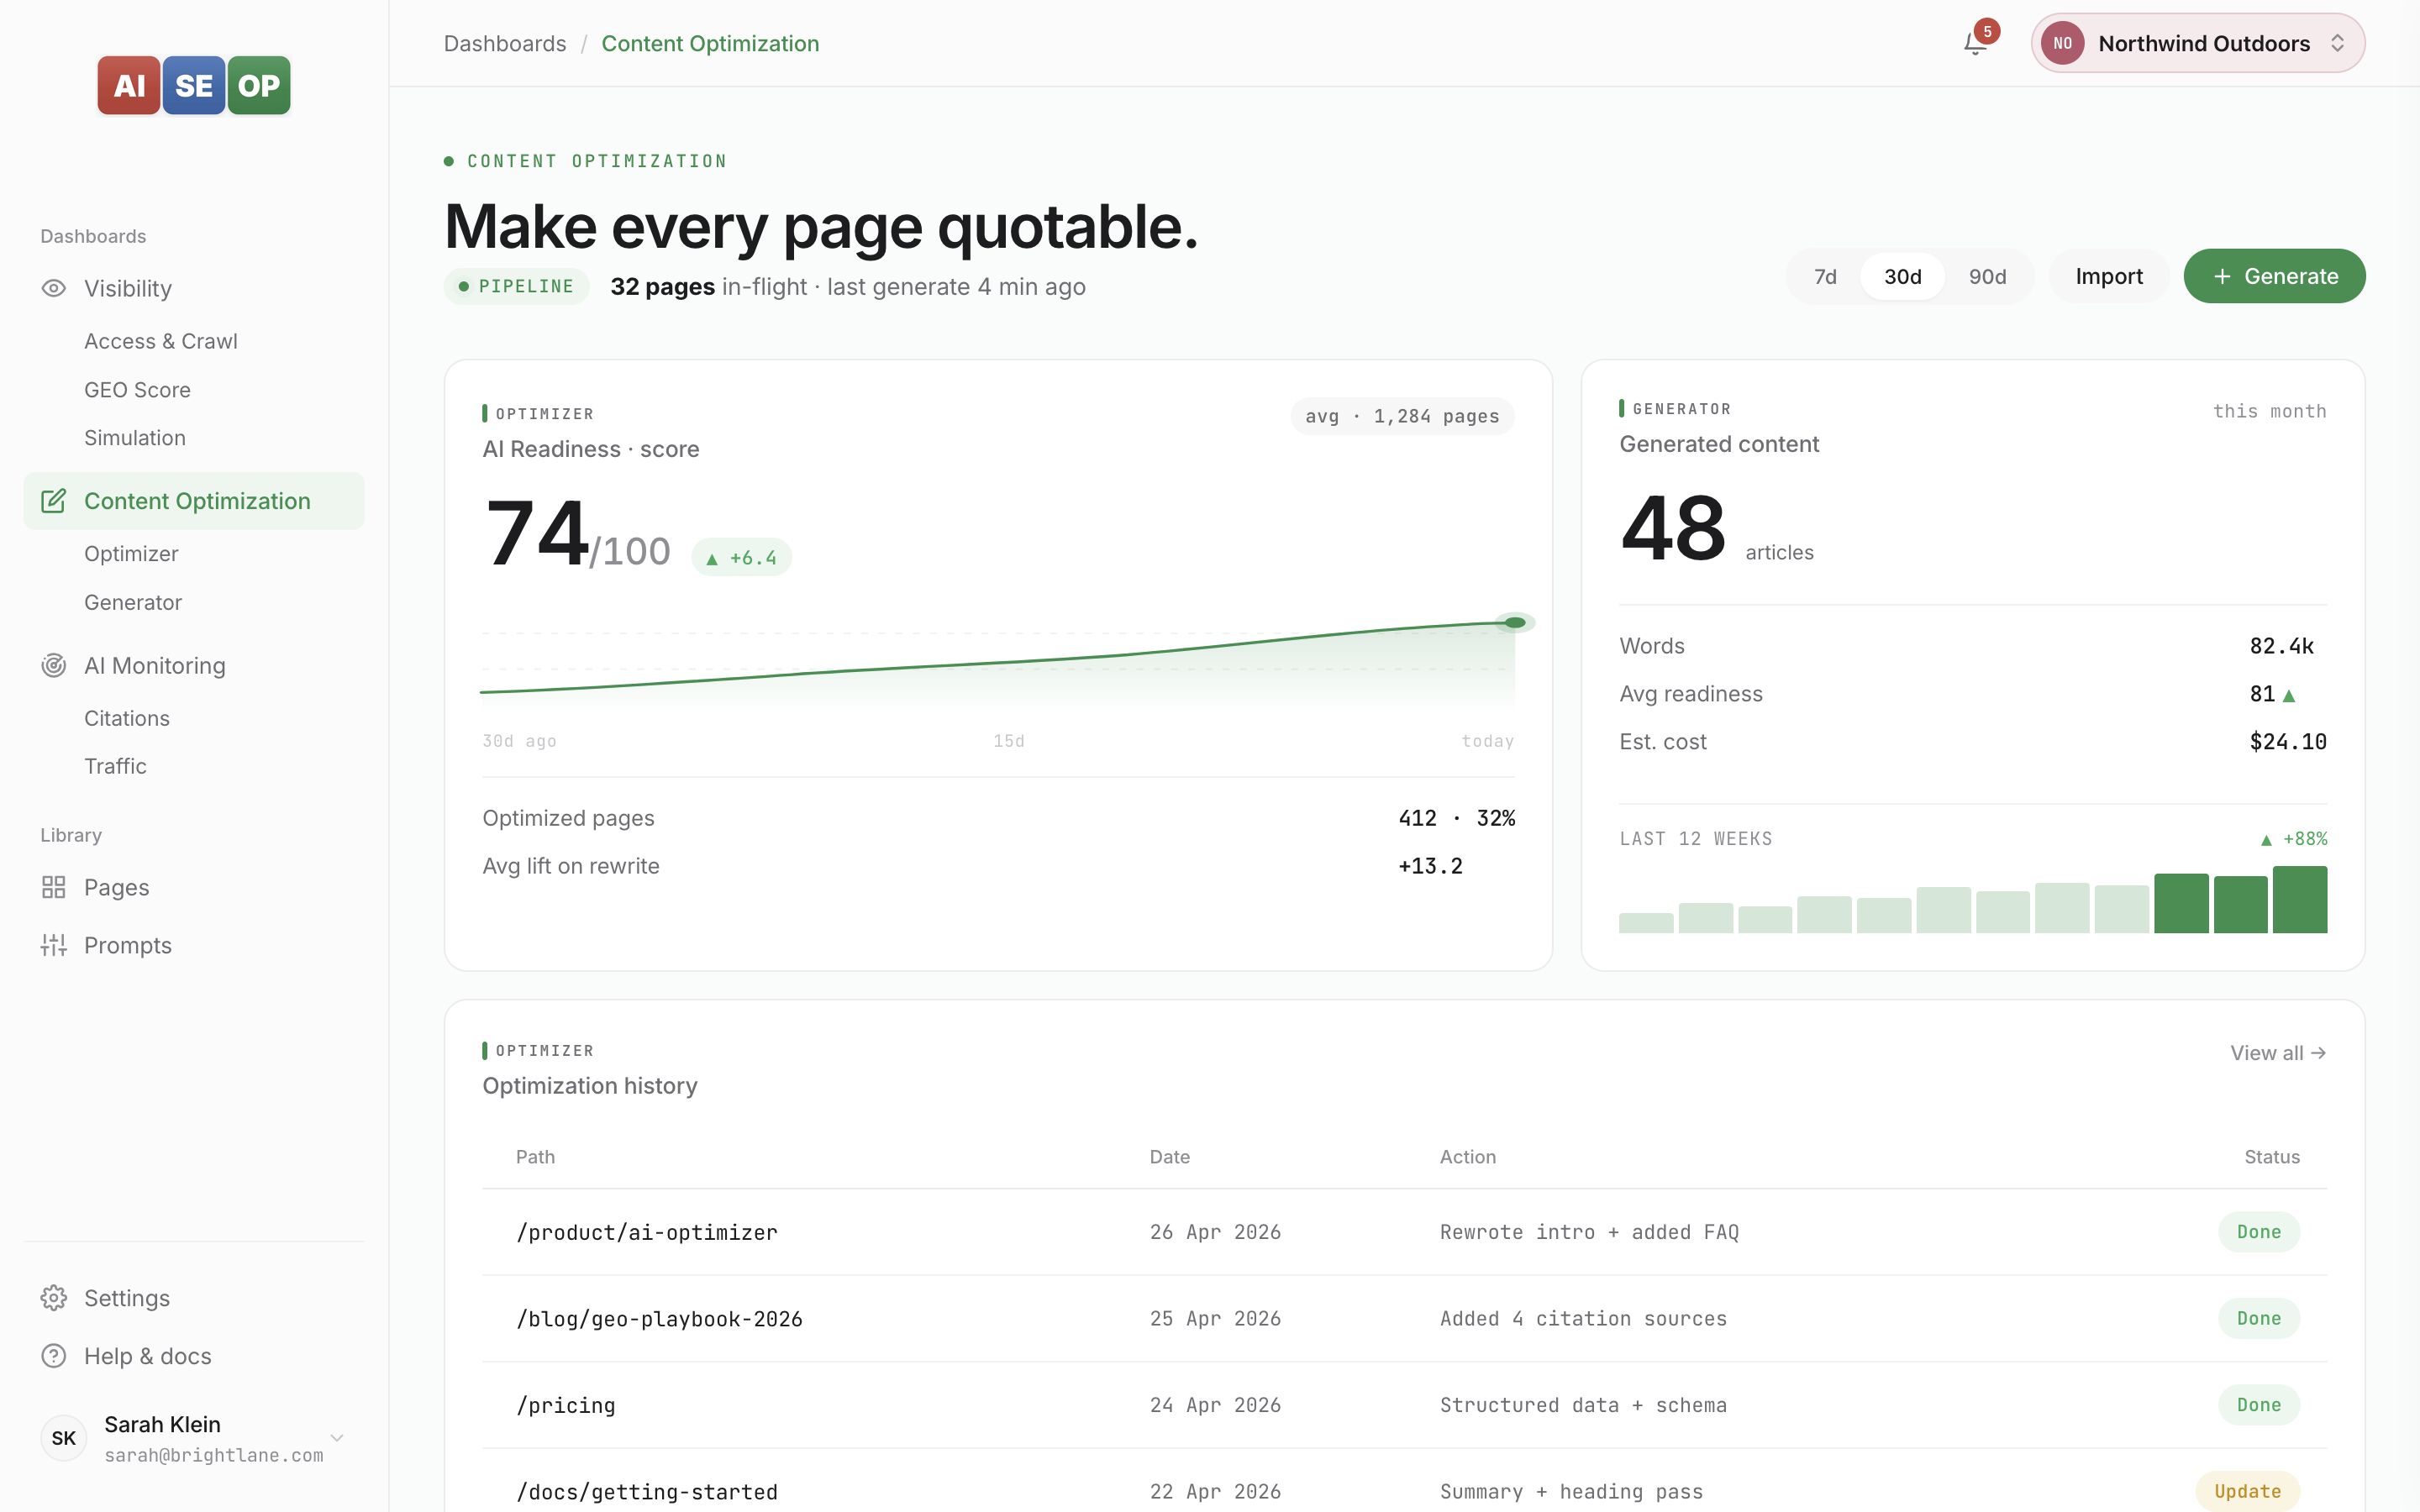Click Done status for /blog/geo-playbook-2026

click(2259, 1318)
